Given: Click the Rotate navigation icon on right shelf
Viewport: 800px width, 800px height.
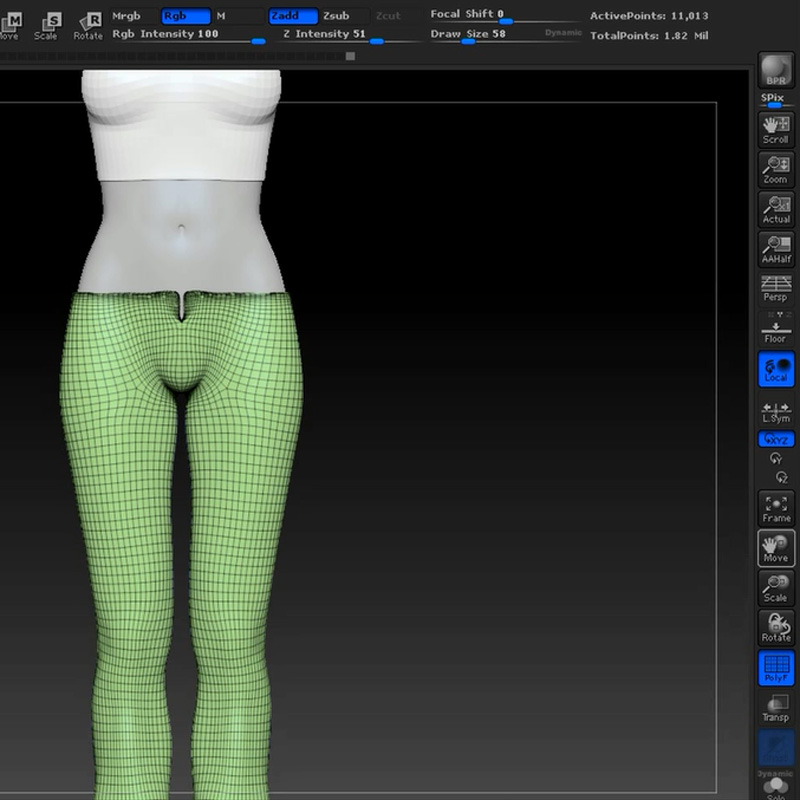Looking at the screenshot, I should coord(776,628).
